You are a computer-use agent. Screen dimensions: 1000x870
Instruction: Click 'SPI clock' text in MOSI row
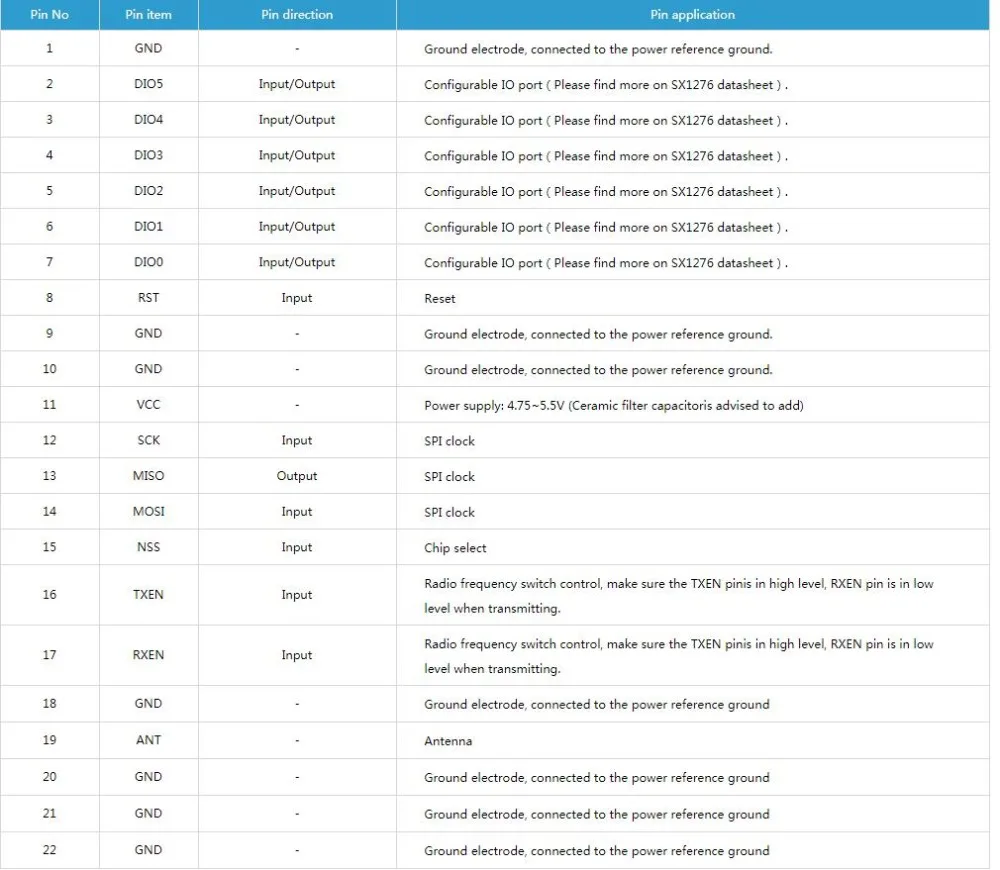tap(450, 513)
